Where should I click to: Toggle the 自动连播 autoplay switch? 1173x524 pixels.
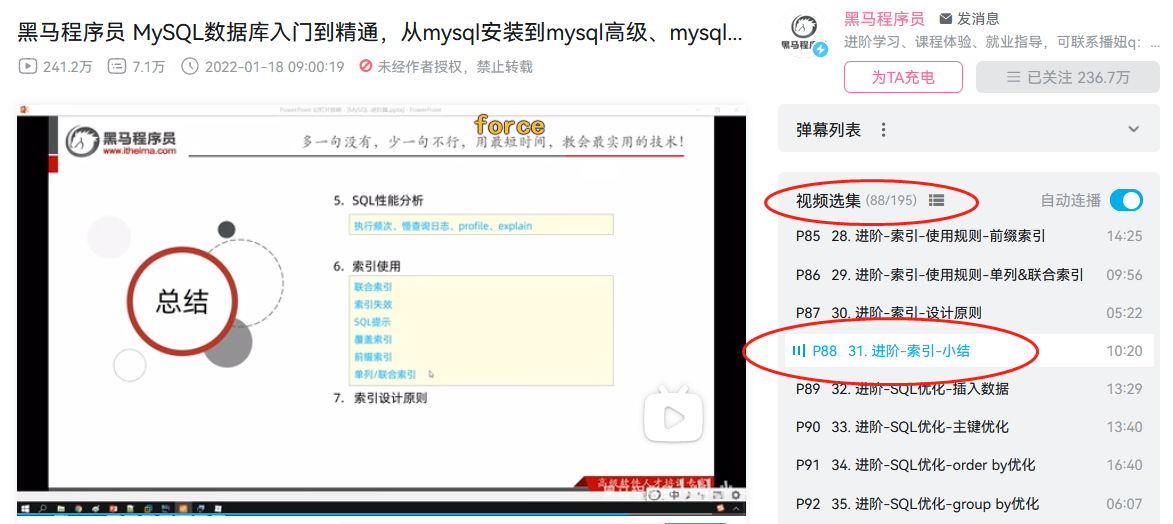[x=1126, y=201]
